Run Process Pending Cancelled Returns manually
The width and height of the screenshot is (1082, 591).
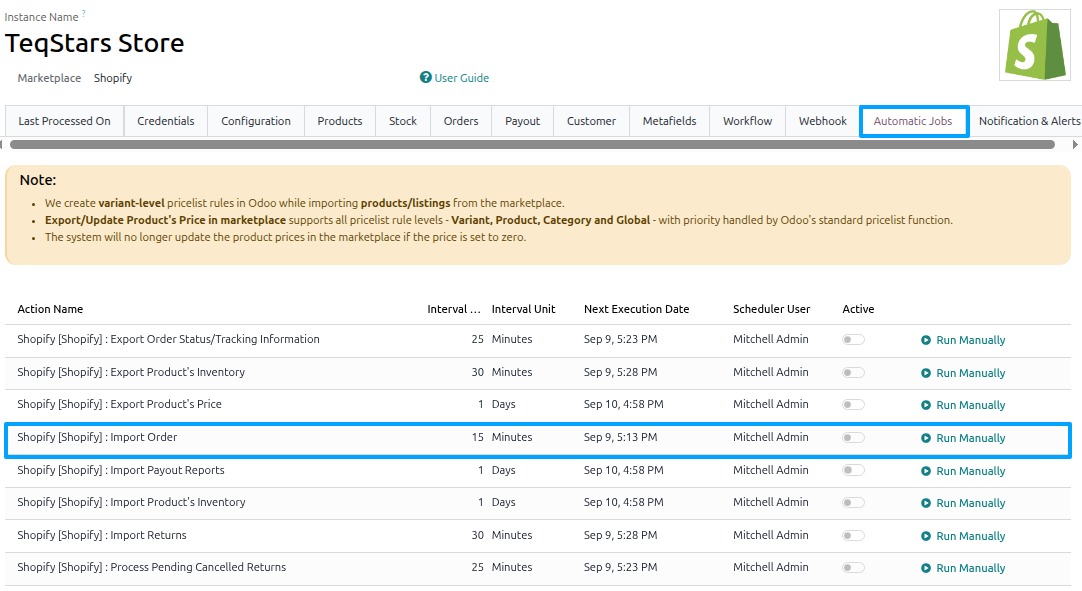point(963,568)
